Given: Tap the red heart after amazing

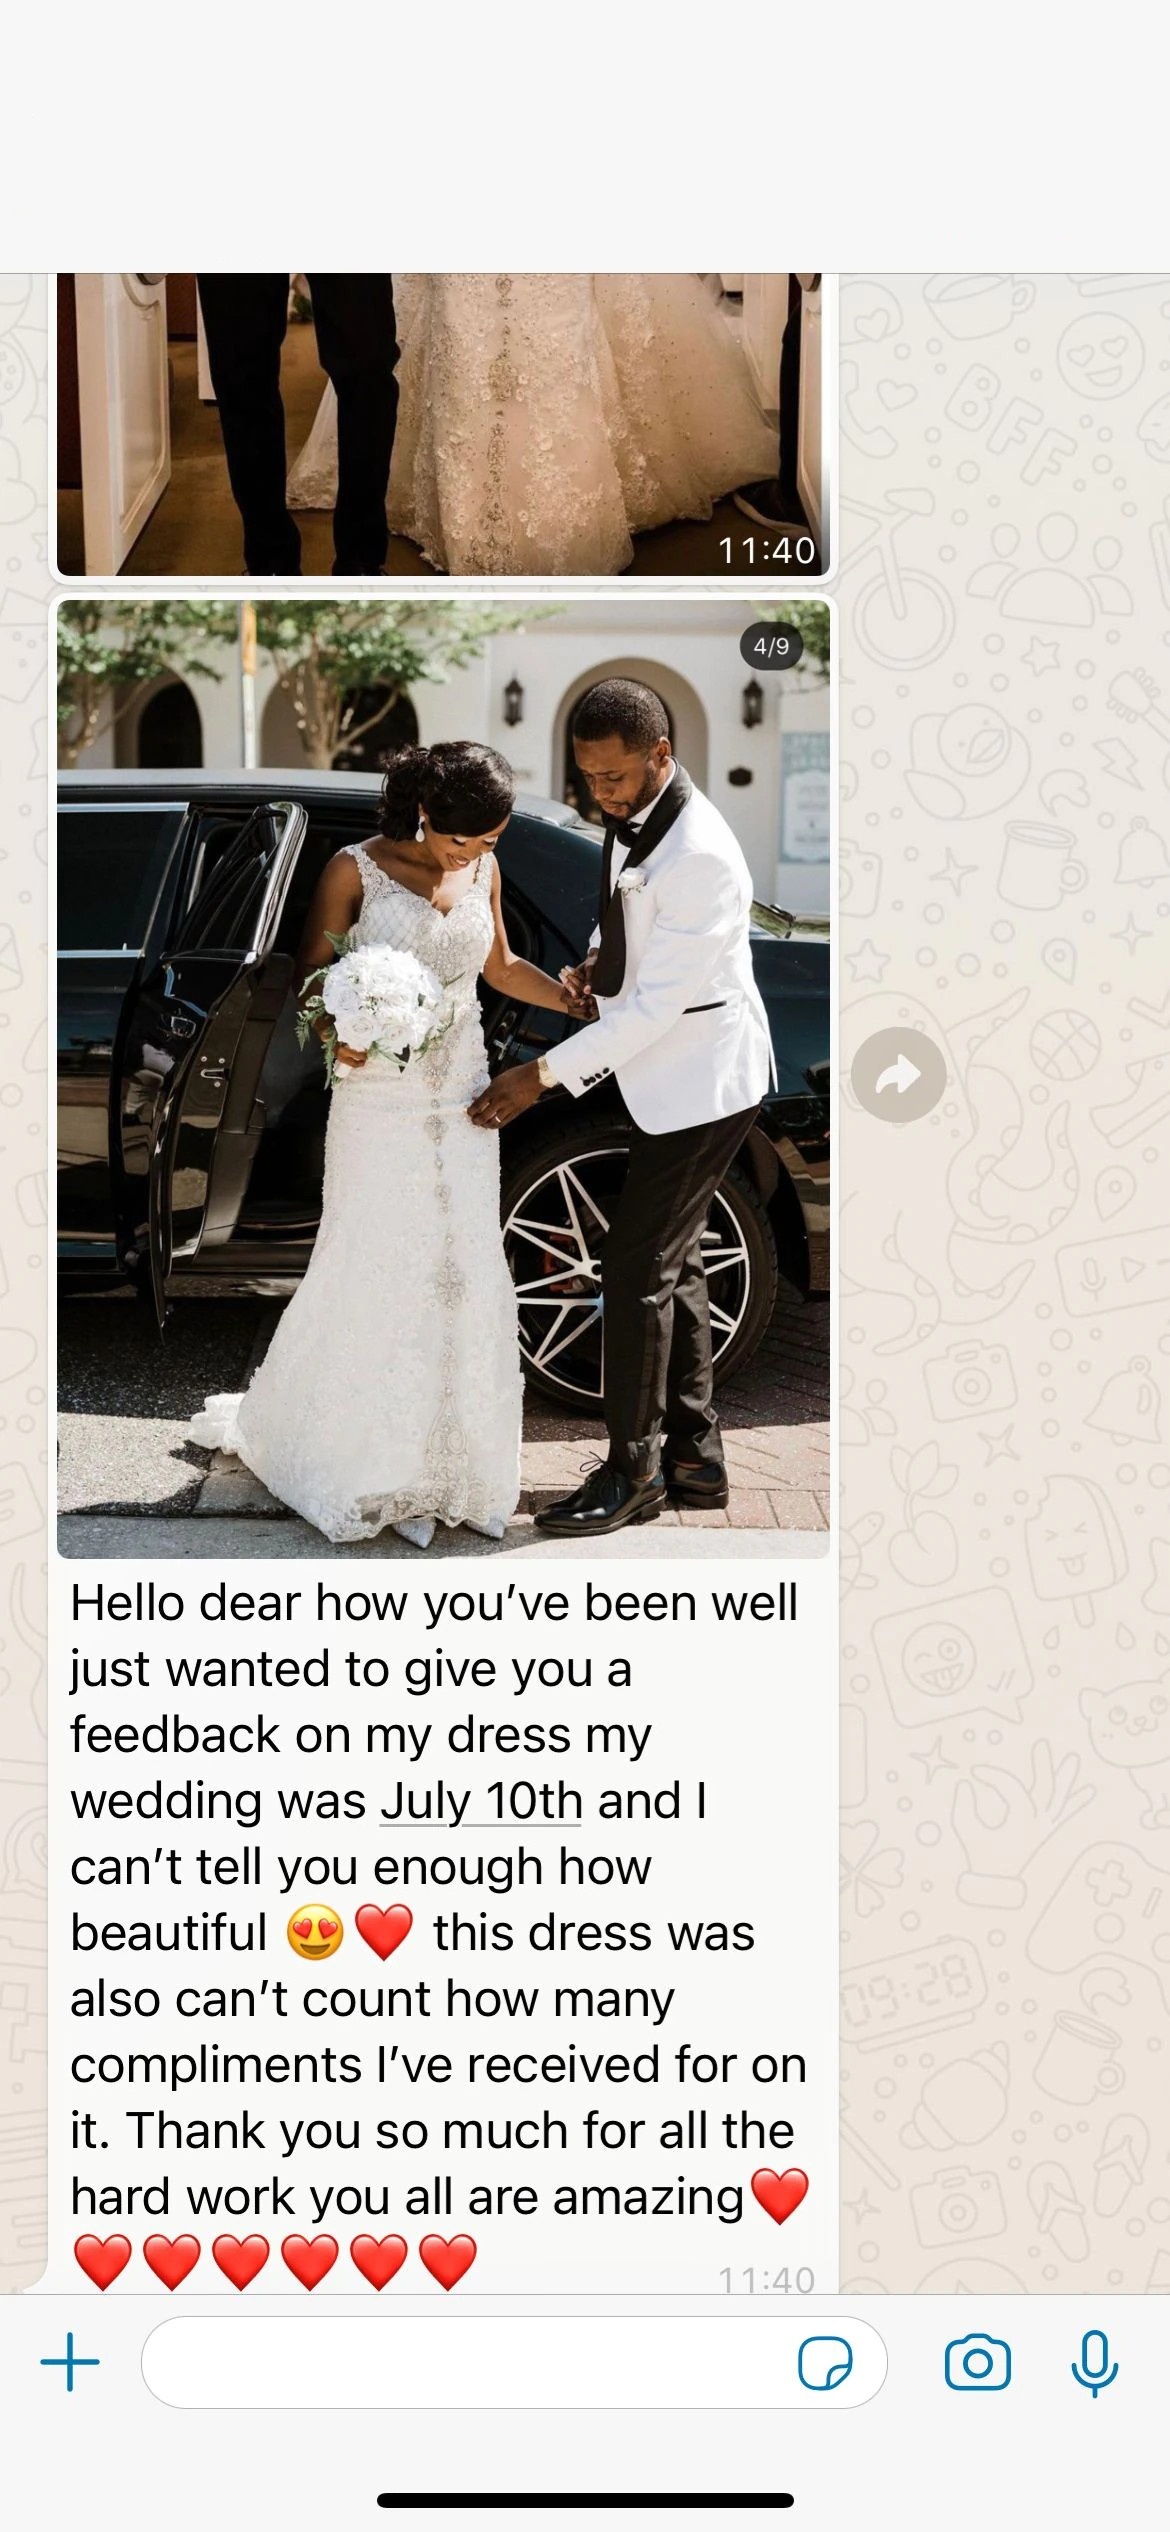Looking at the screenshot, I should tap(779, 2197).
